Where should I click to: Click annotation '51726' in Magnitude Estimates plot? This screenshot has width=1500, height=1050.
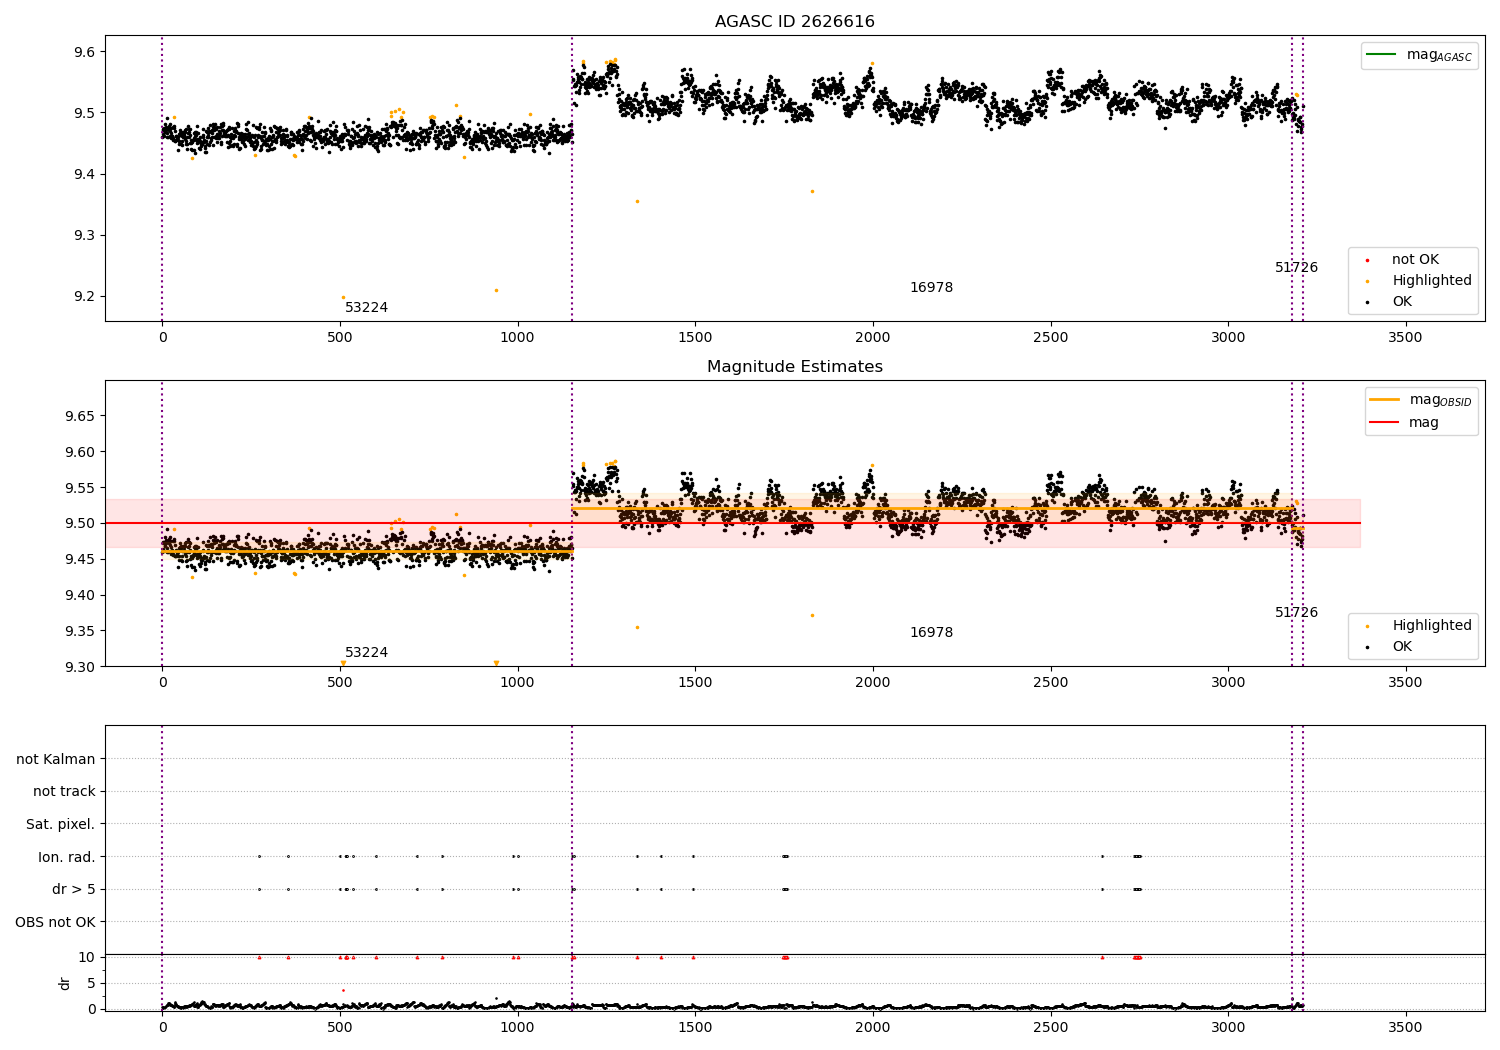point(1296,613)
